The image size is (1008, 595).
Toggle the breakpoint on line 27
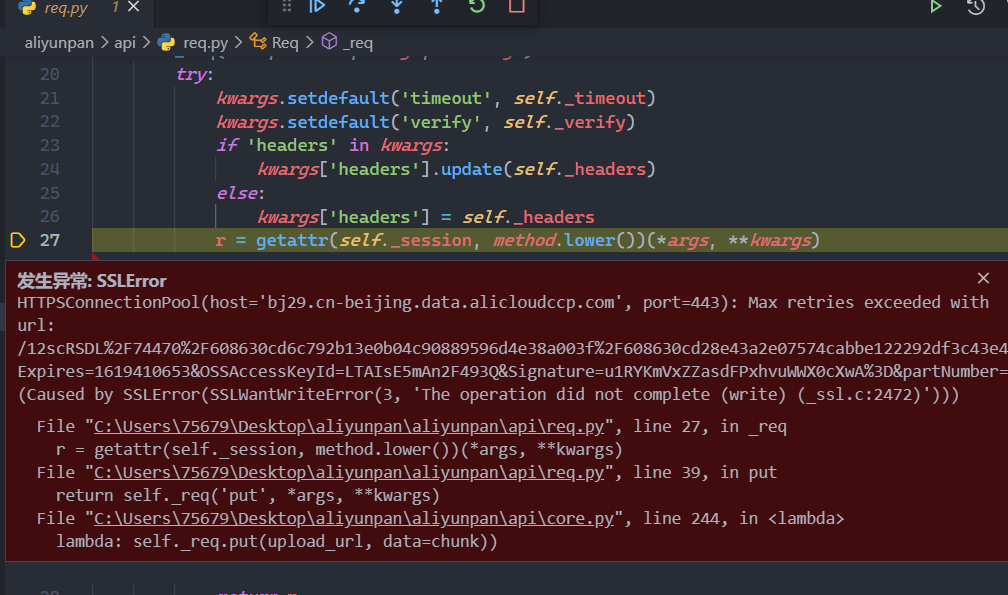[x=17, y=240]
